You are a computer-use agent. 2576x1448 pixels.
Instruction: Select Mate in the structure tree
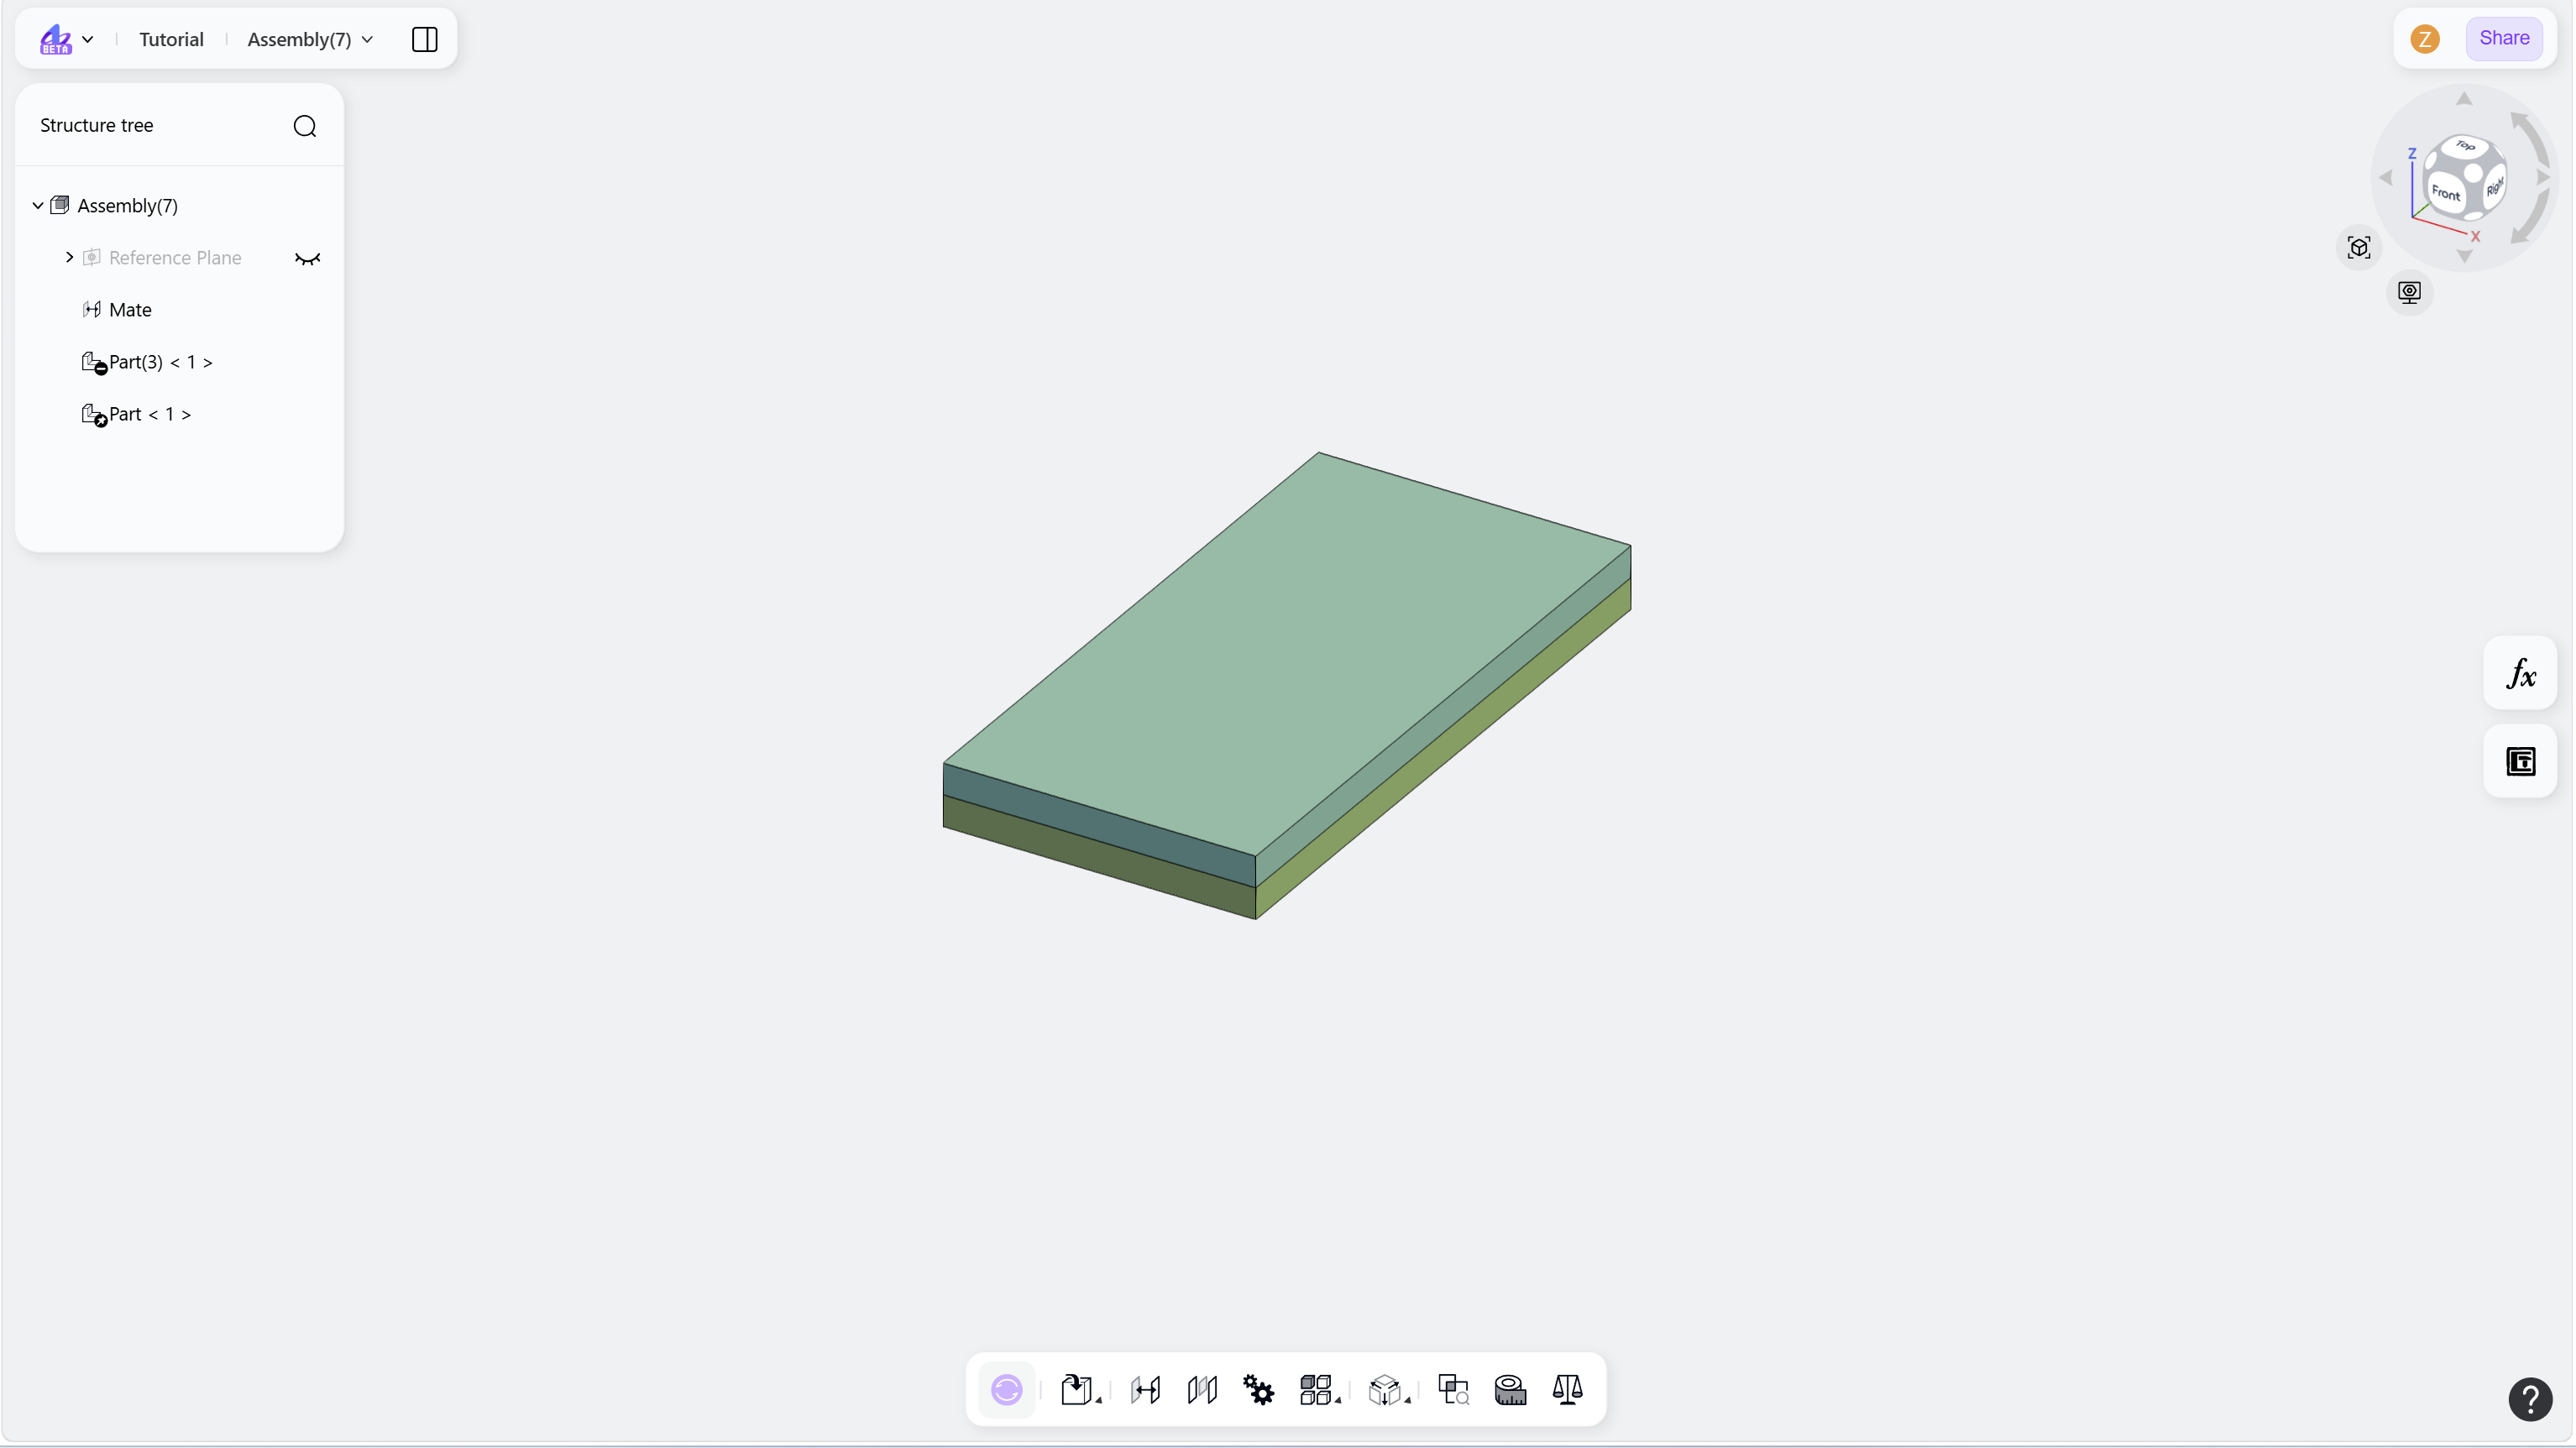click(x=130, y=310)
